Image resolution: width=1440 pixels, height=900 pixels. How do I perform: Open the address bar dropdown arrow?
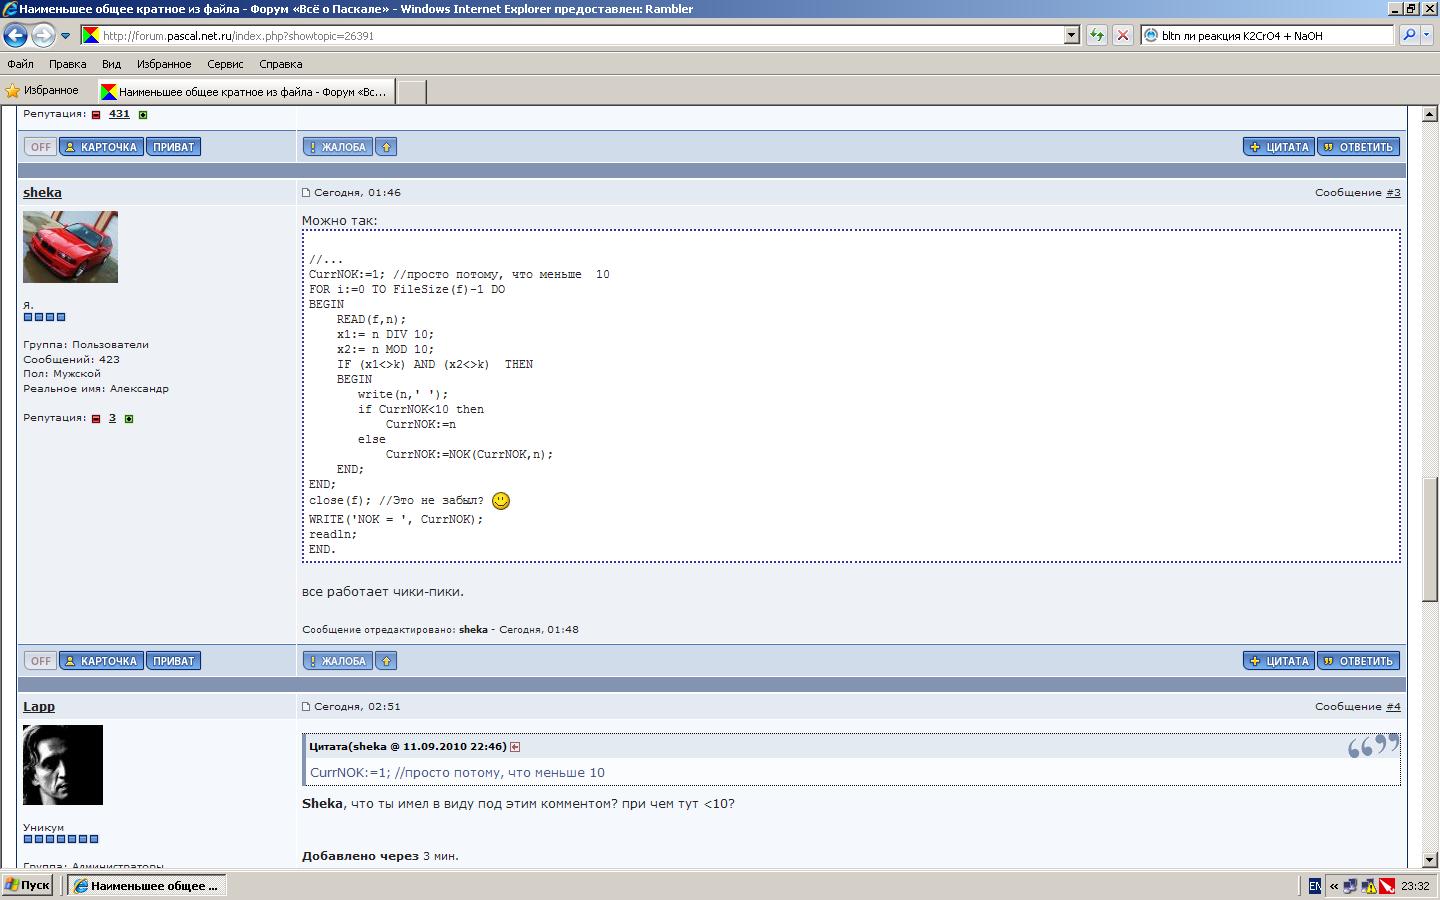point(1072,36)
